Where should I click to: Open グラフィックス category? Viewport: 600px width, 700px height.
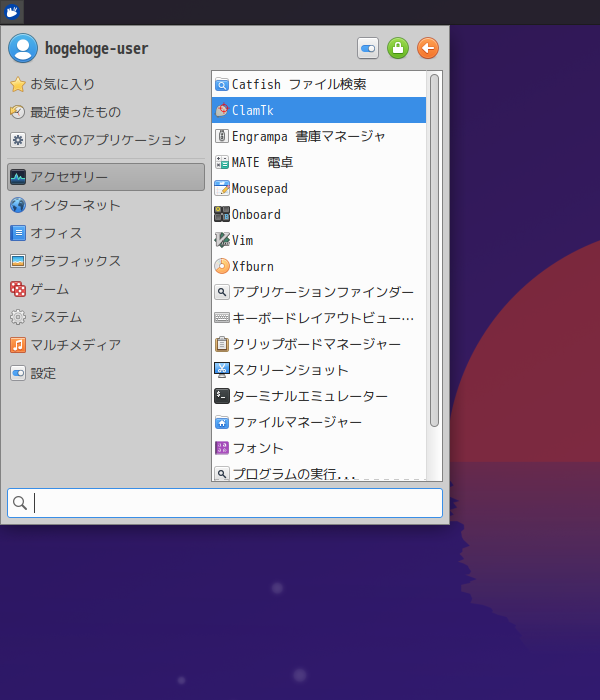[x=106, y=261]
